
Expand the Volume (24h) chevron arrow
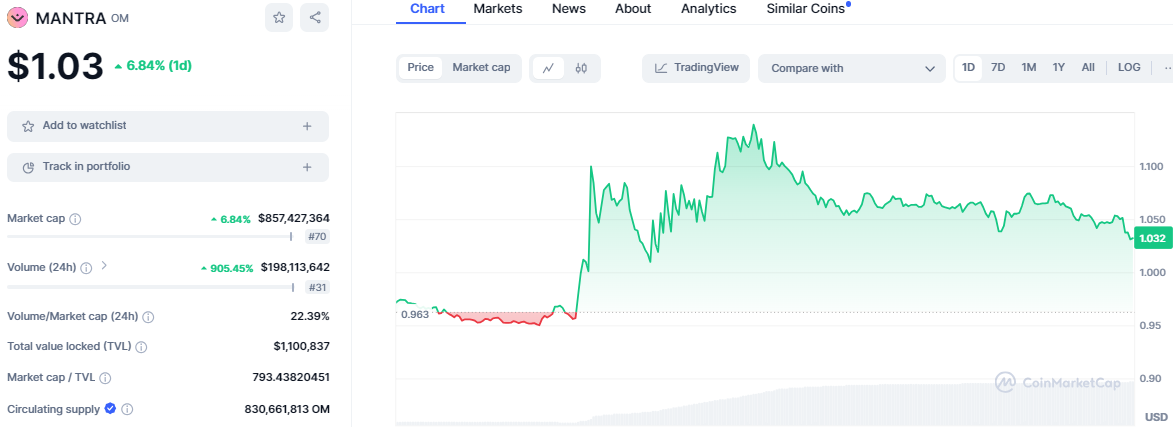coord(104,265)
